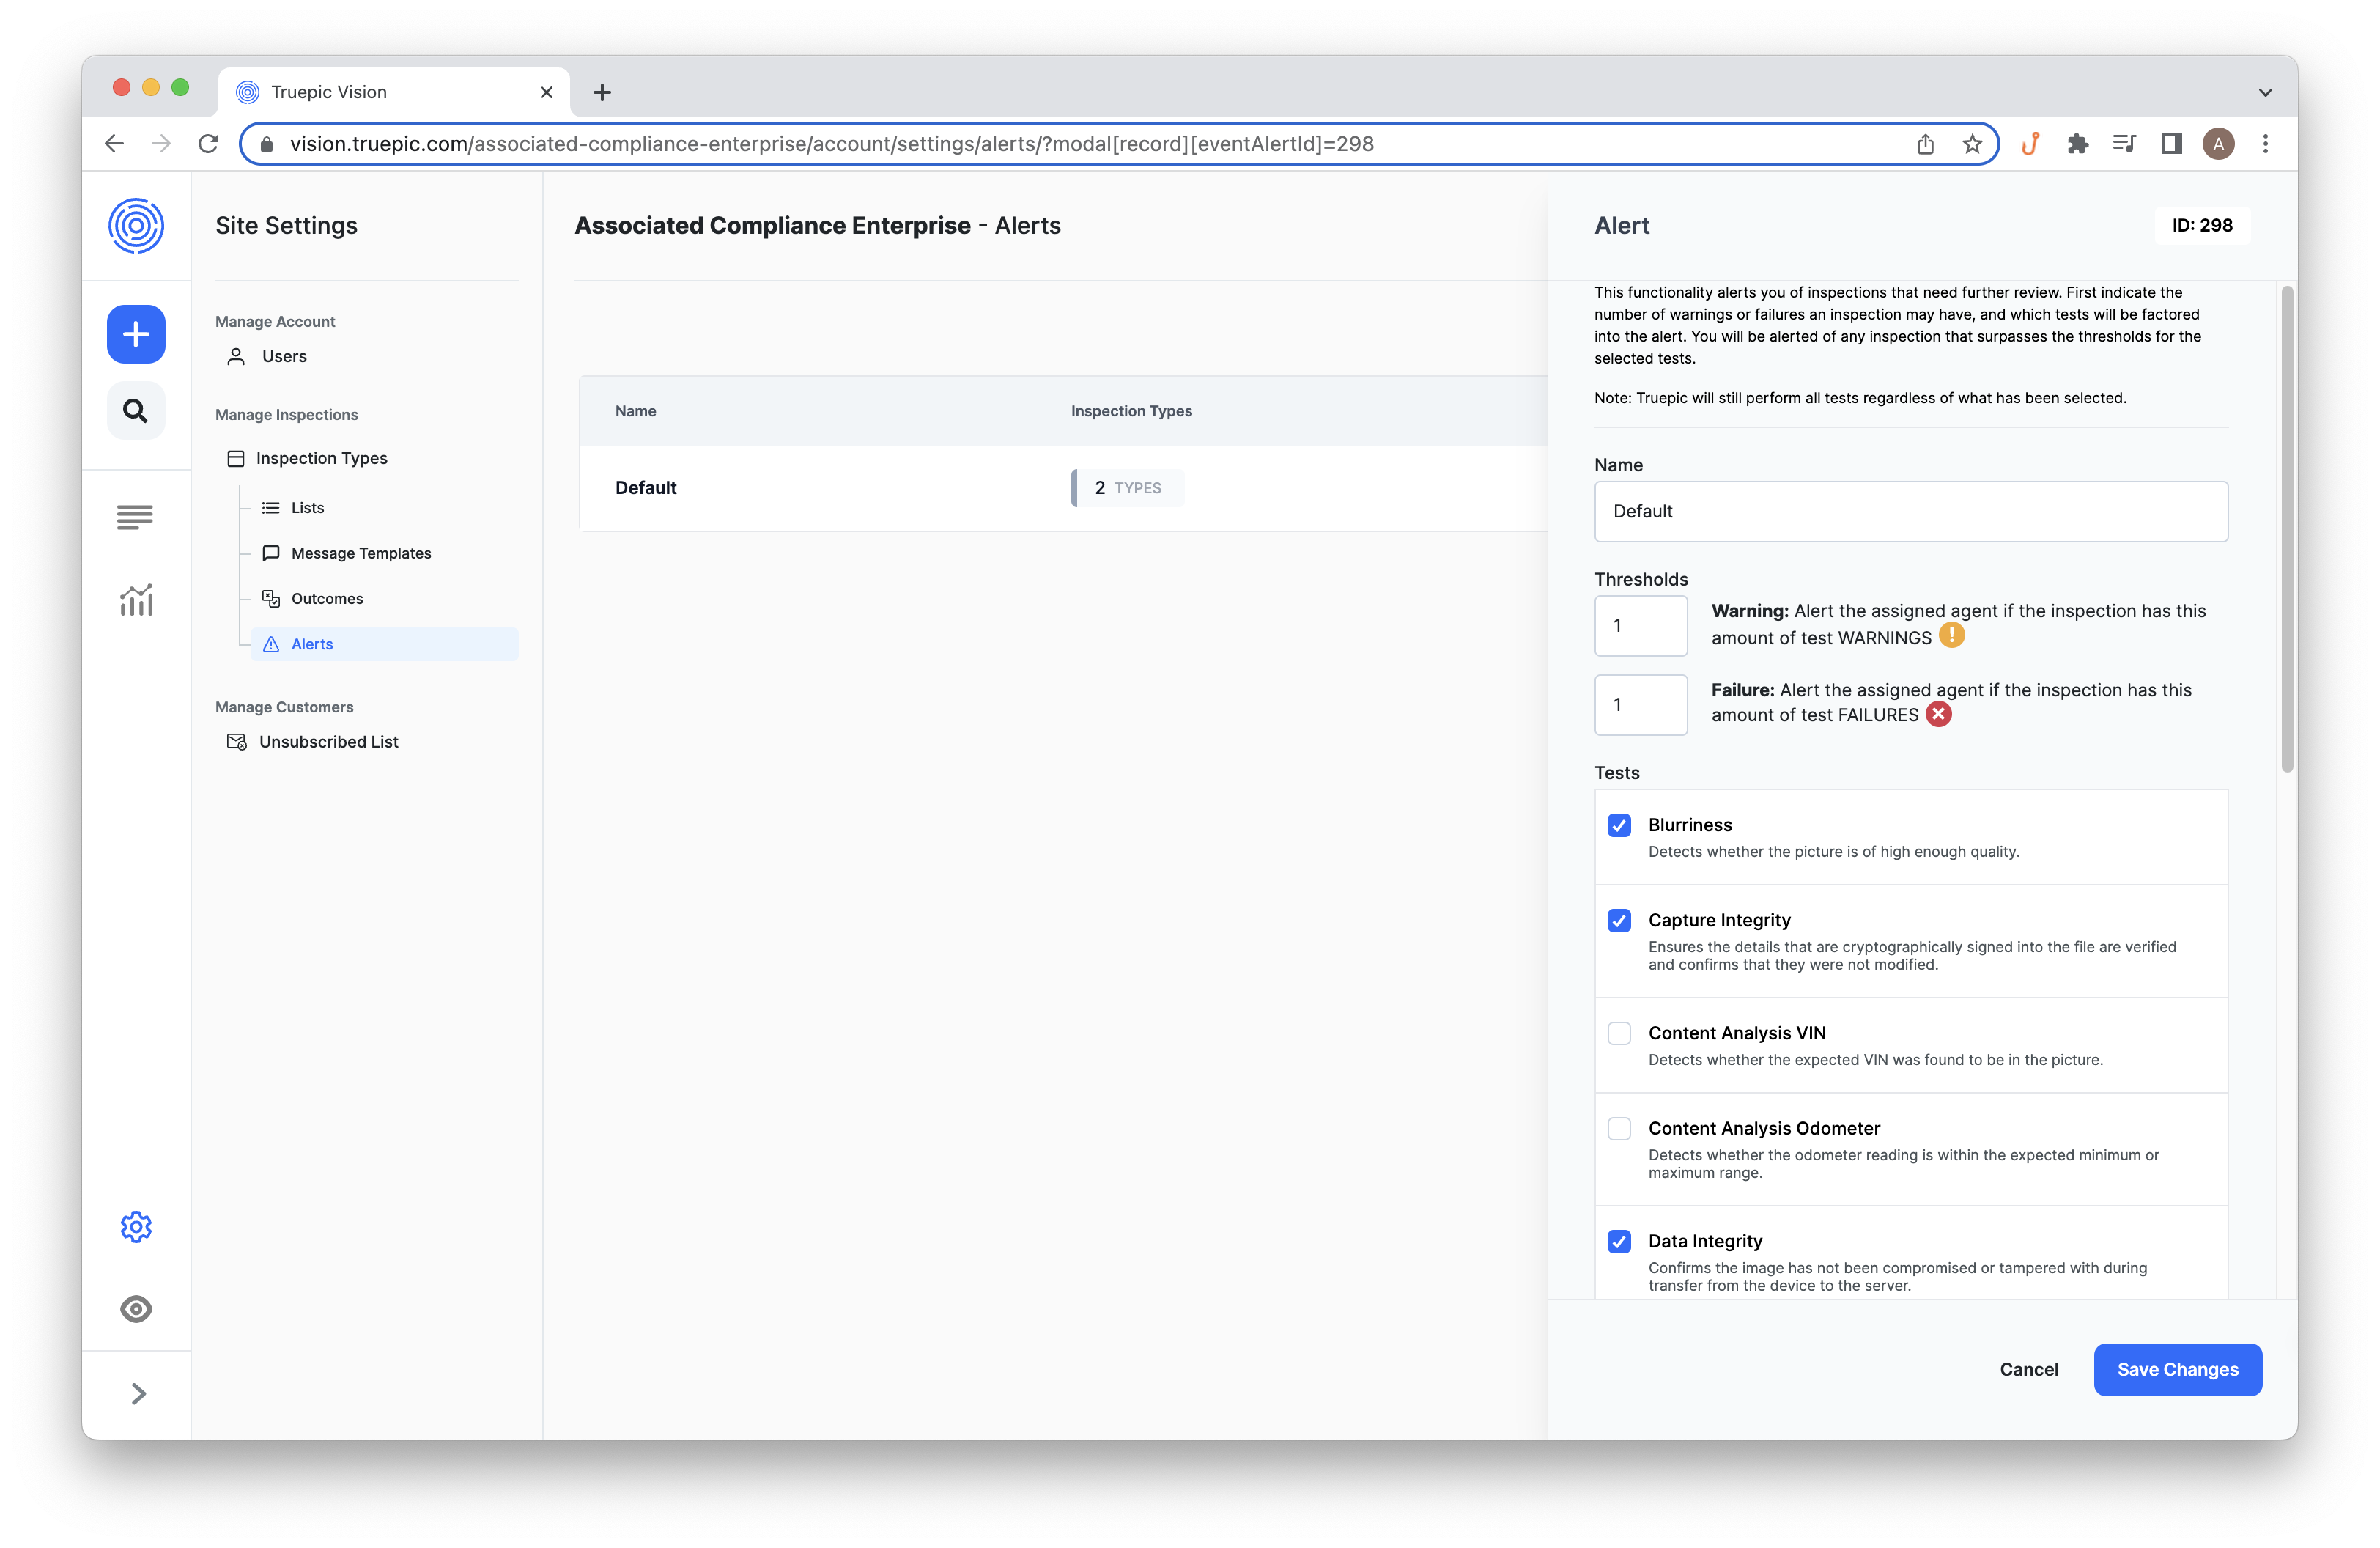Toggle the browser side panel icon
Image resolution: width=2380 pixels, height=1548 pixels.
tap(2171, 144)
